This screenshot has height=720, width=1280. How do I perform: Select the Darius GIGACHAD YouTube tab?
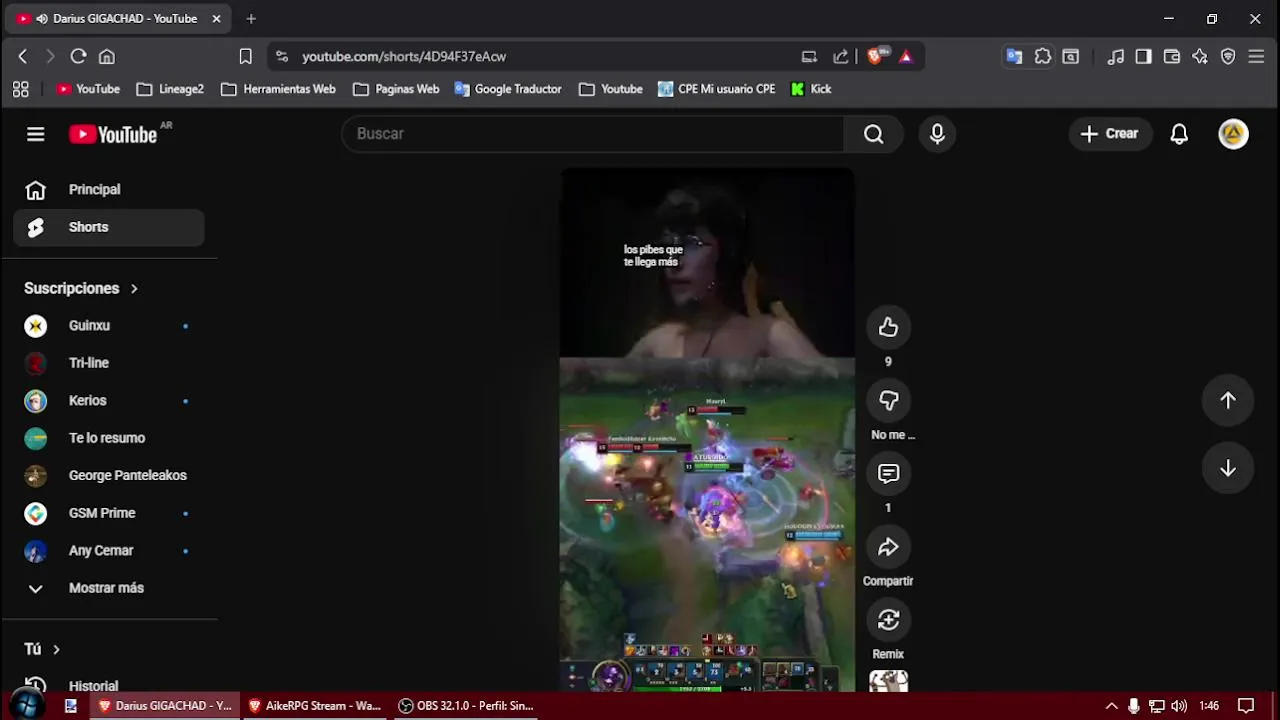tap(118, 18)
